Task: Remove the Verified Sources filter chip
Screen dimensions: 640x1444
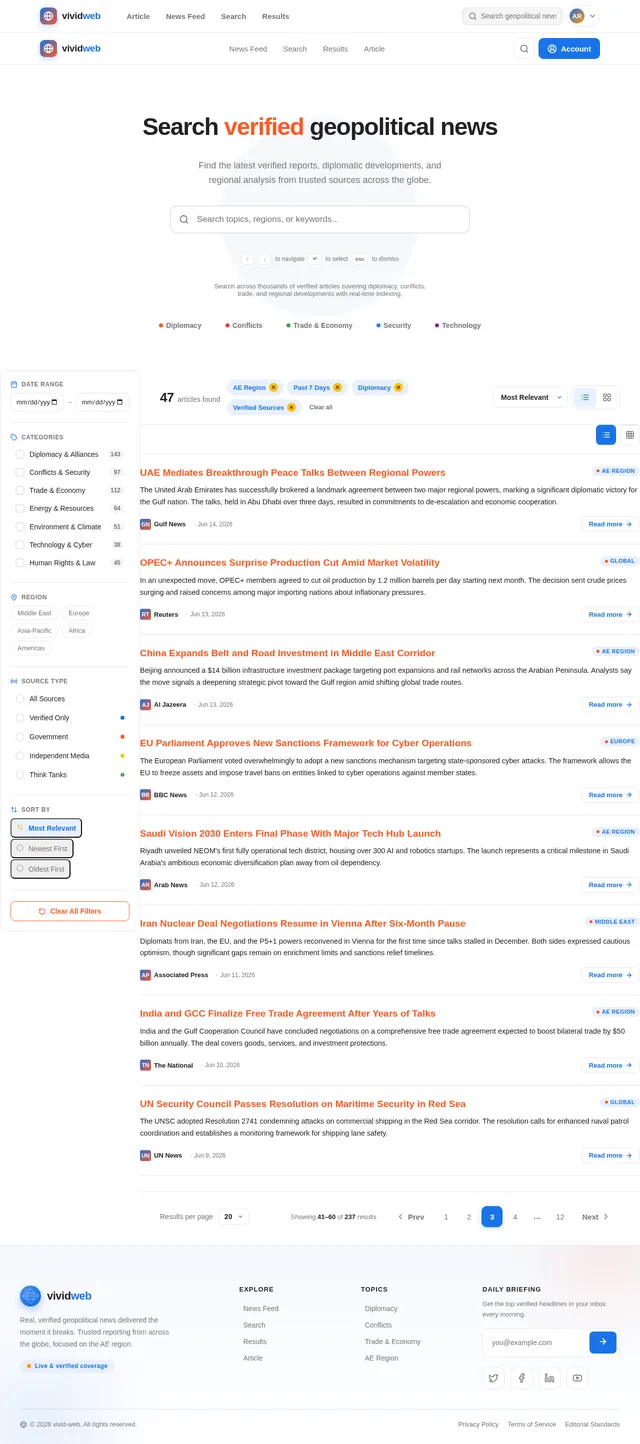Action: (x=291, y=407)
